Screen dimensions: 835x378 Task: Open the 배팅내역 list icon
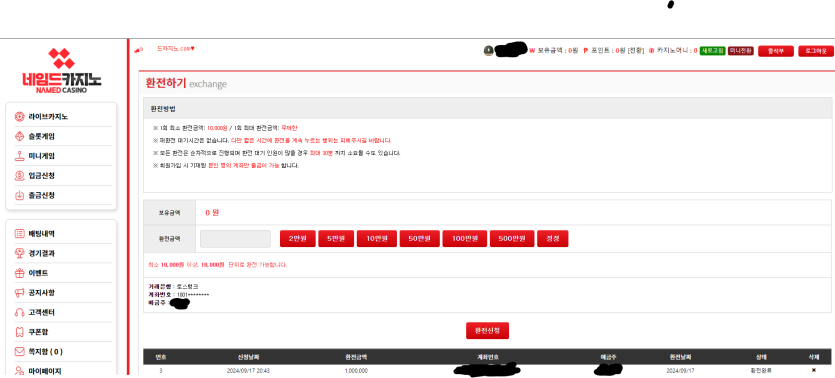coord(19,234)
